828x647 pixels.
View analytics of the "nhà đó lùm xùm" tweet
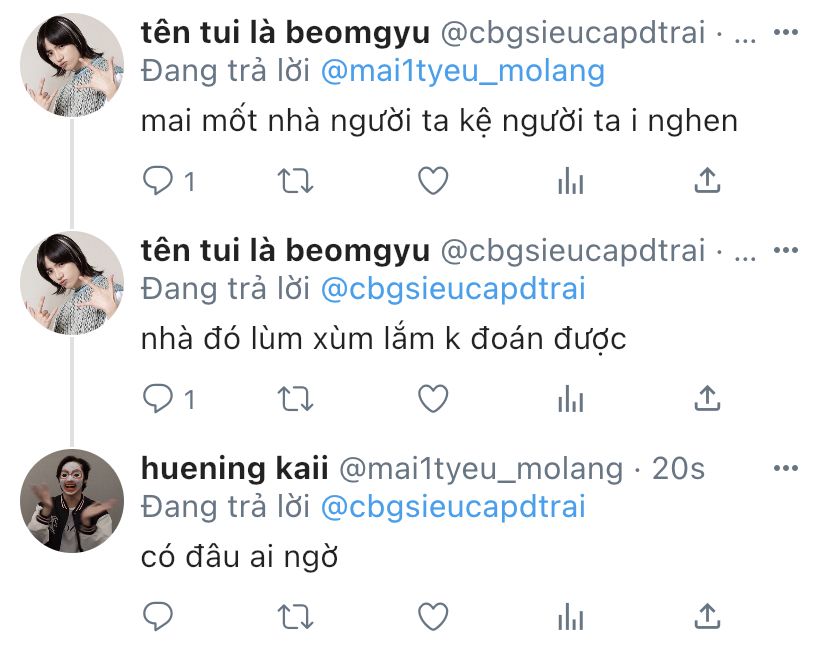(x=571, y=399)
